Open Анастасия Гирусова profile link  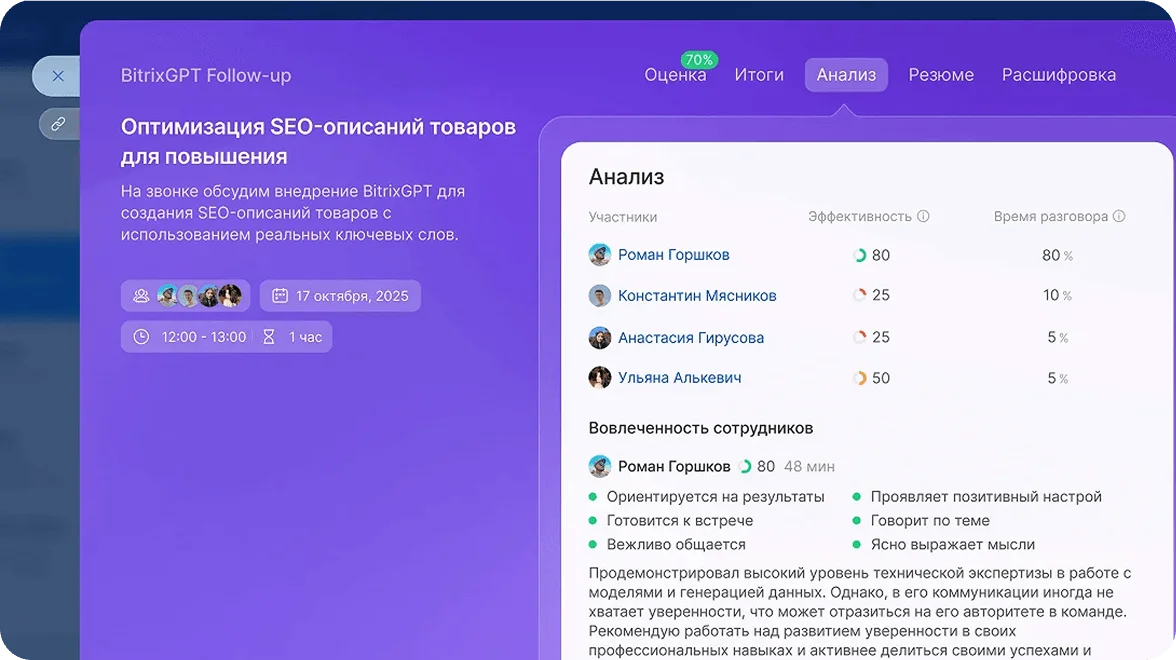(x=691, y=338)
